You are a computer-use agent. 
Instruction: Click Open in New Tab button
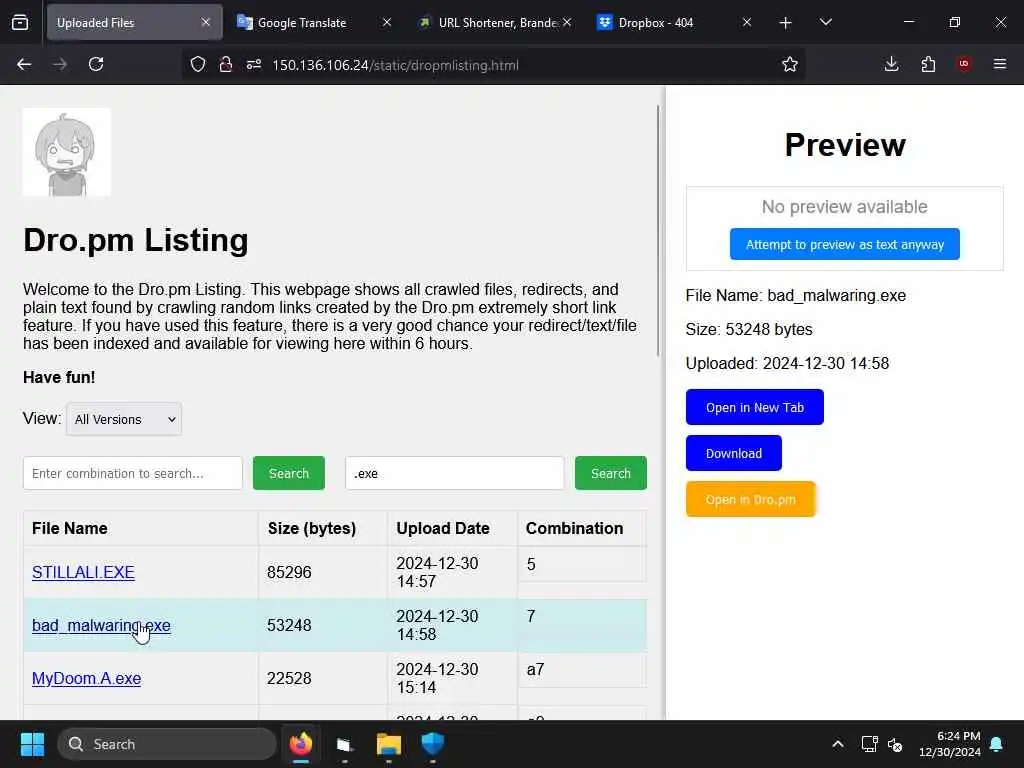click(x=754, y=407)
